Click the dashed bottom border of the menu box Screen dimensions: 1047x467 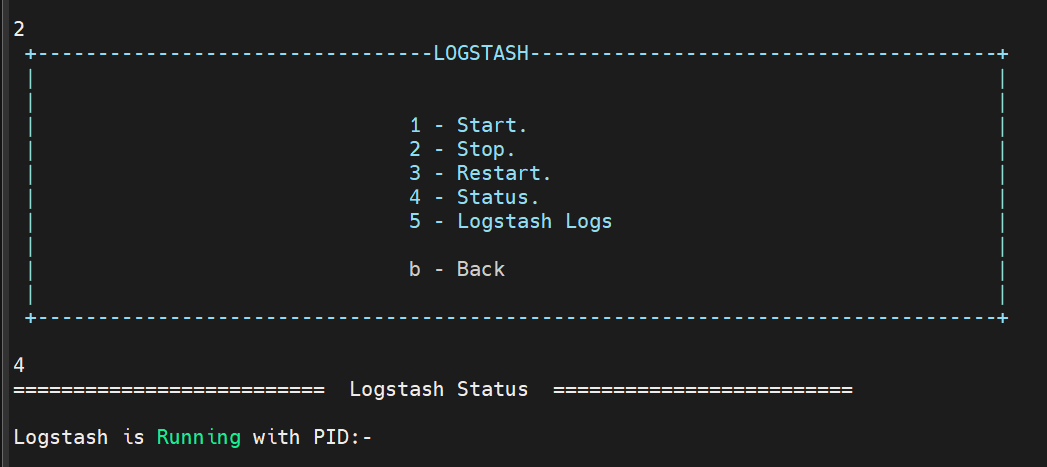pos(516,317)
